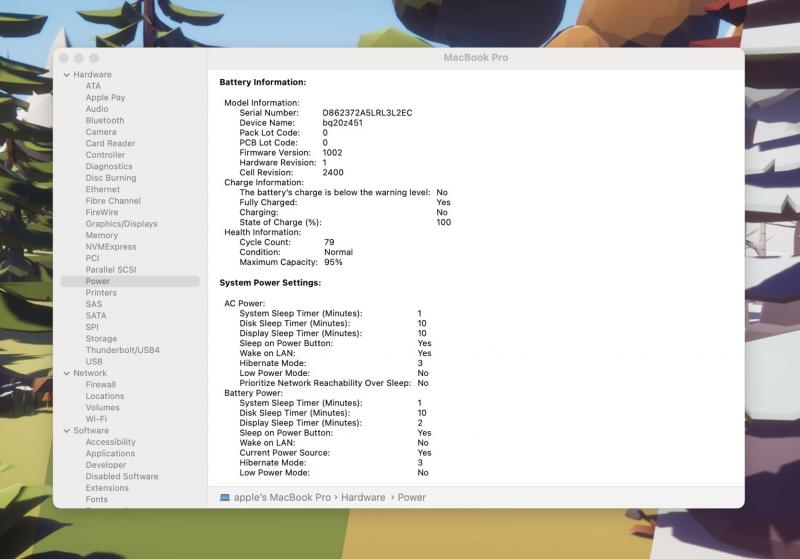Open Storage information
Viewport: 800px width, 559px height.
coord(101,339)
